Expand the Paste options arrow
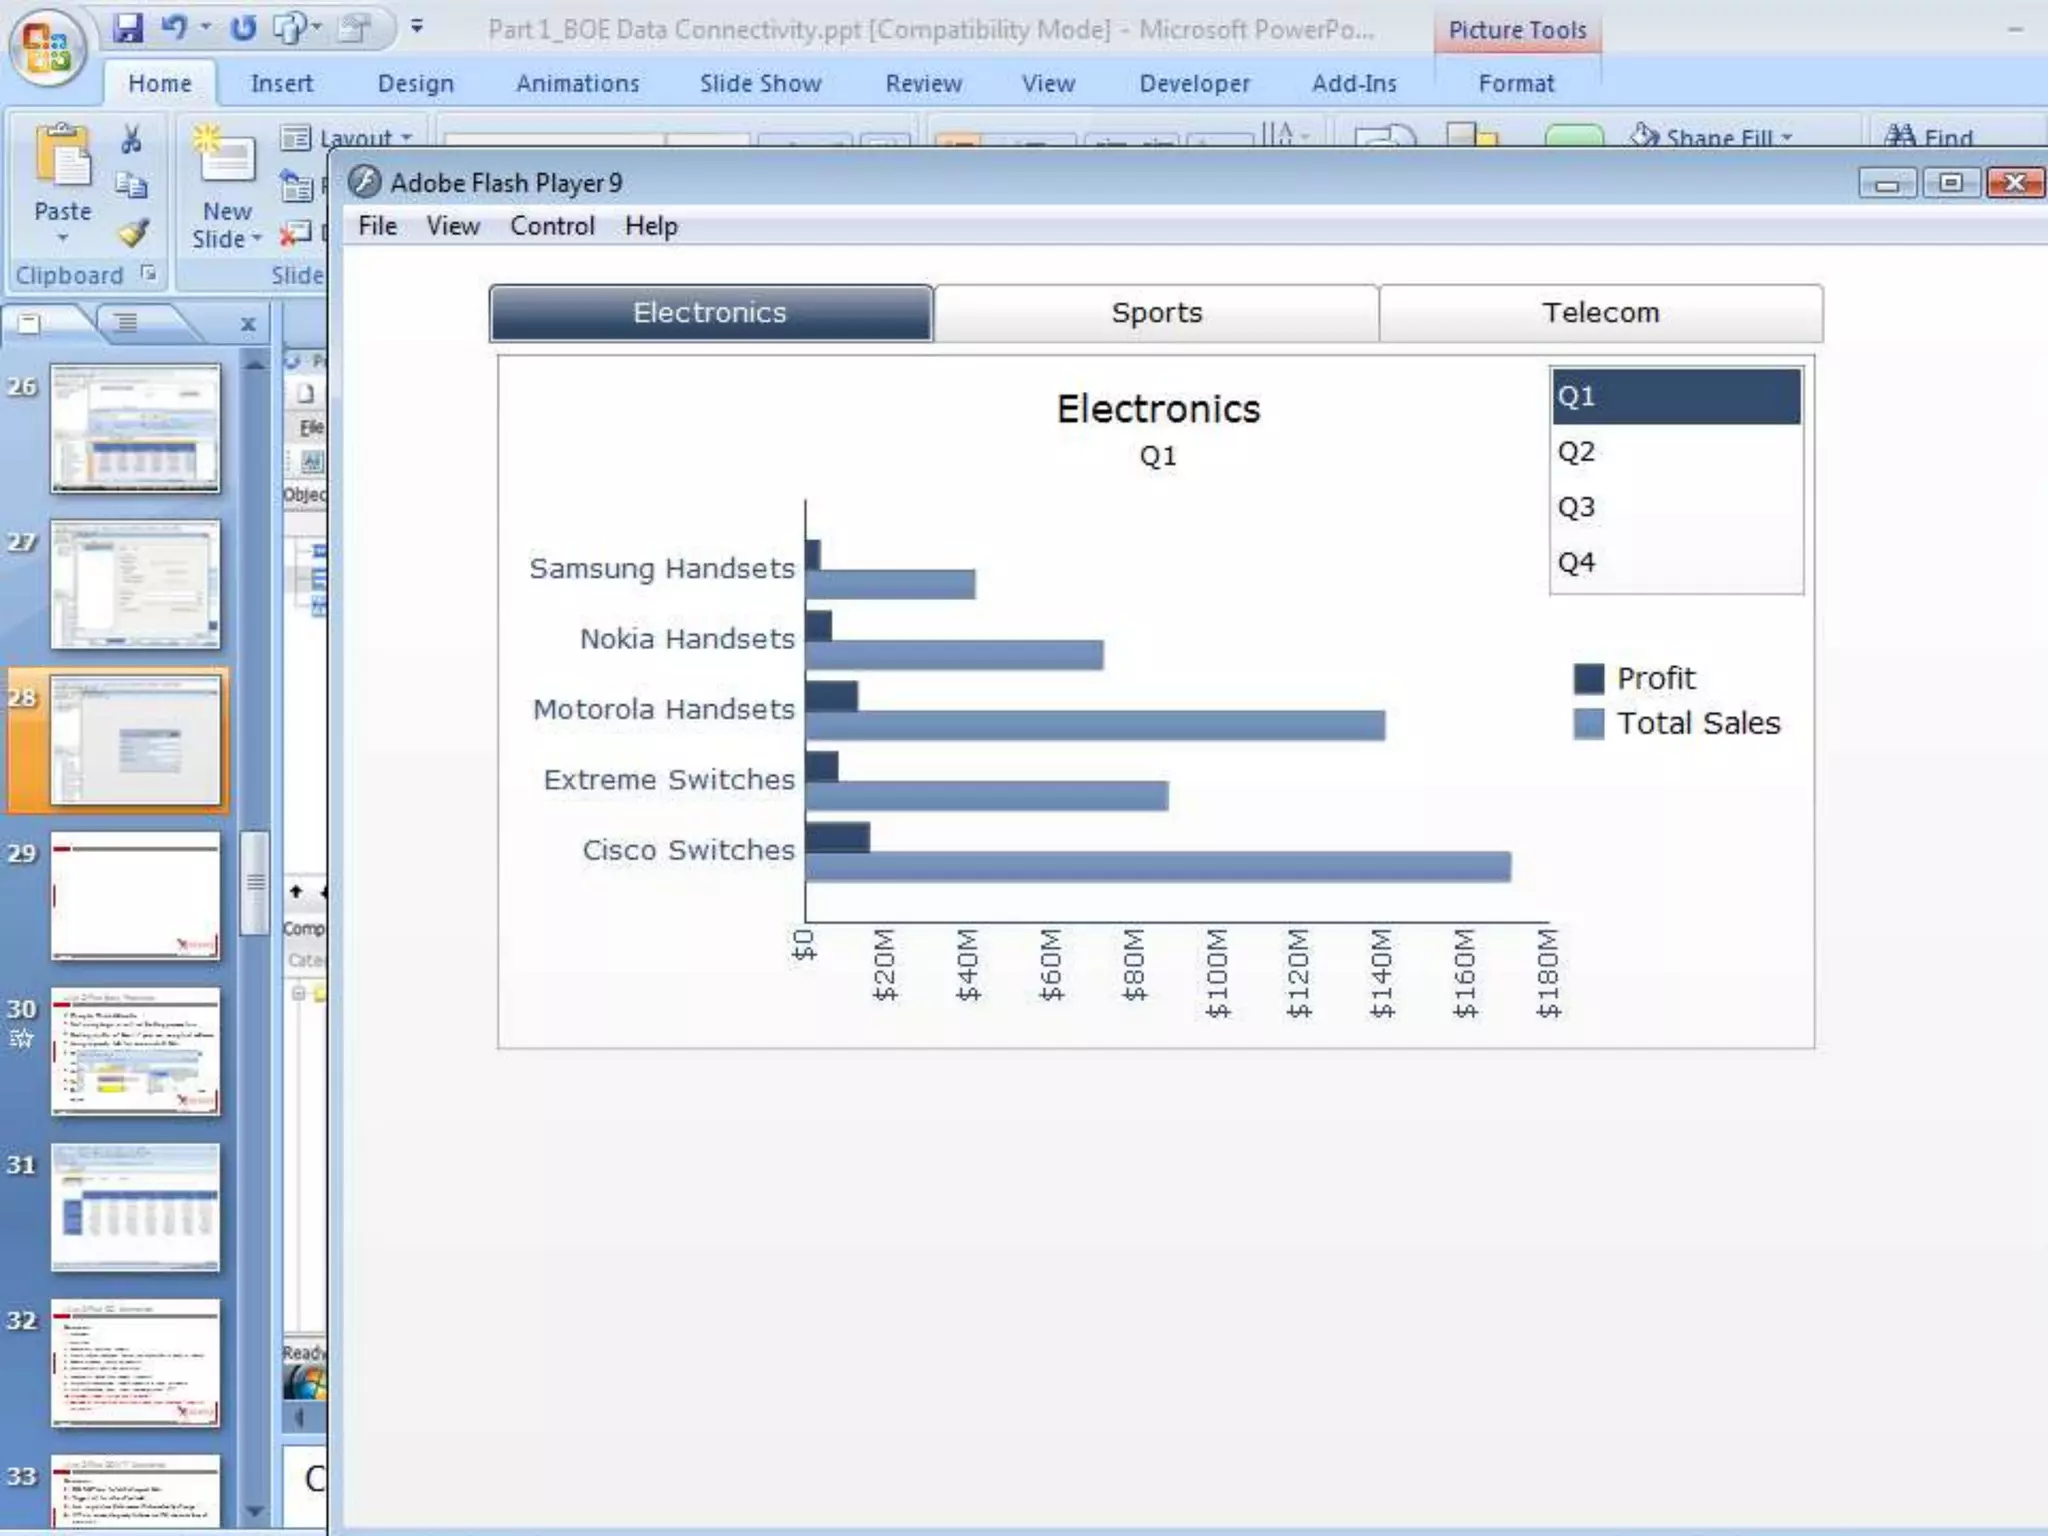Image resolution: width=2048 pixels, height=1536 pixels. pos(62,238)
